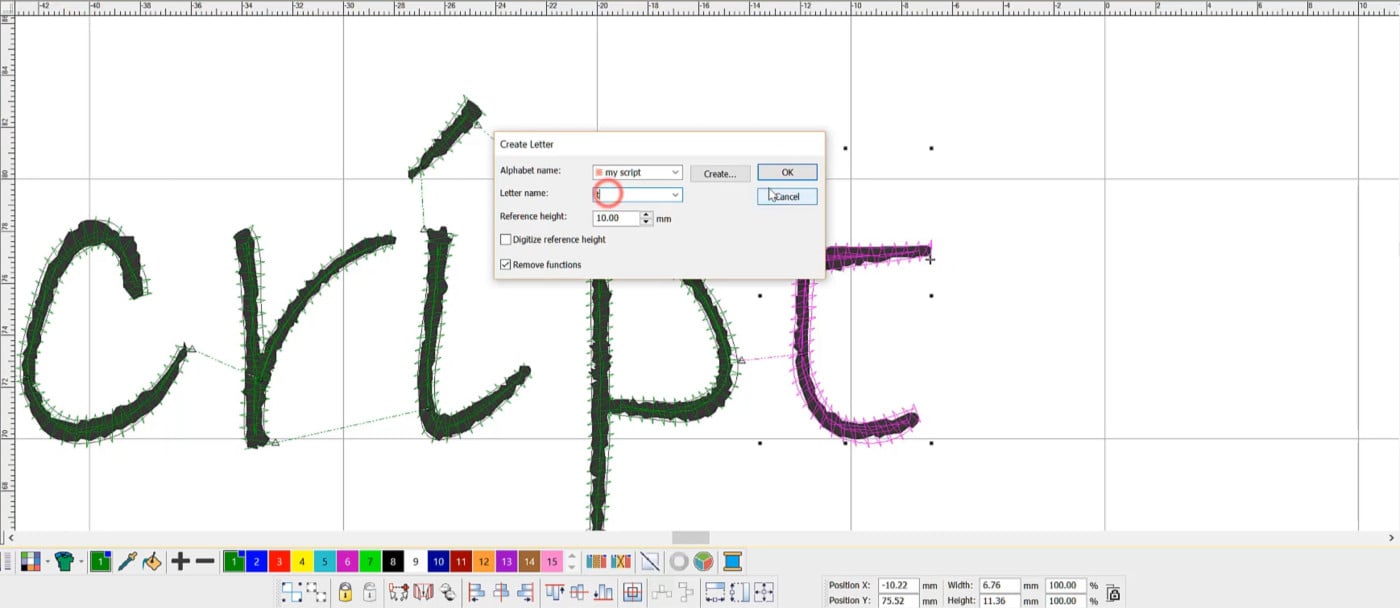This screenshot has width=1400, height=608.
Task: Confirm the dialog with OK
Action: (x=787, y=173)
